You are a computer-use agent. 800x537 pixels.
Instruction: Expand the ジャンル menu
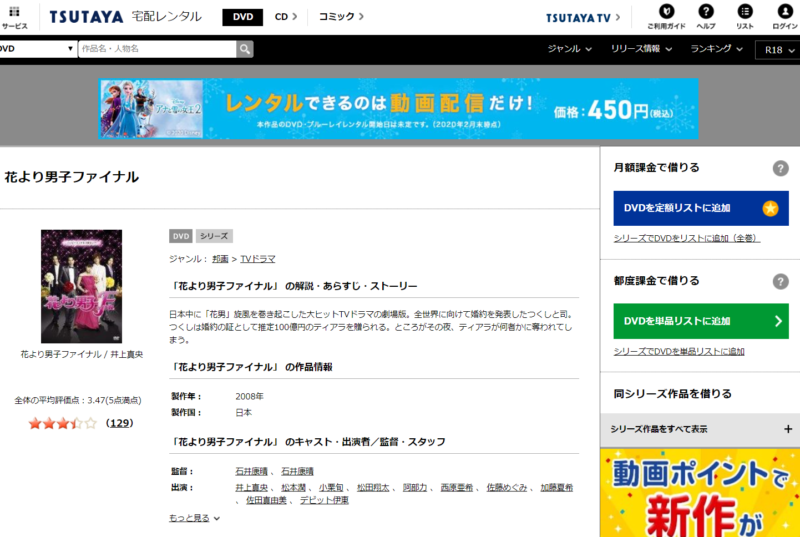(x=569, y=49)
